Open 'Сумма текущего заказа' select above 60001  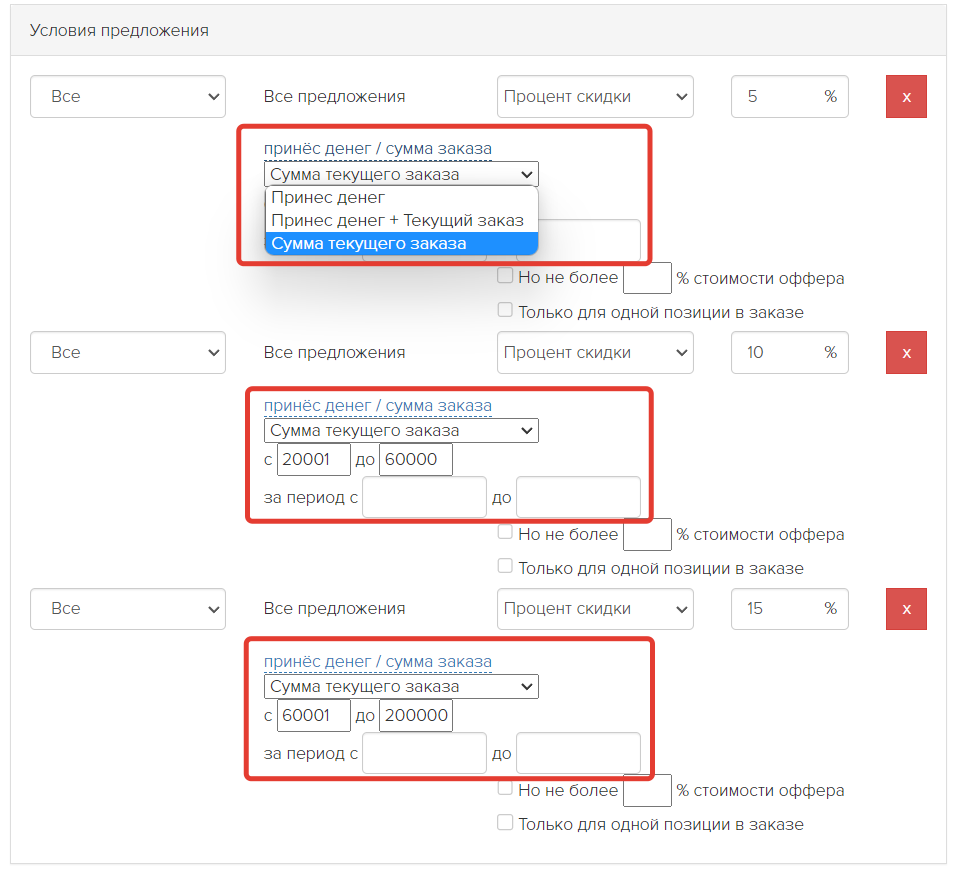[x=401, y=686]
